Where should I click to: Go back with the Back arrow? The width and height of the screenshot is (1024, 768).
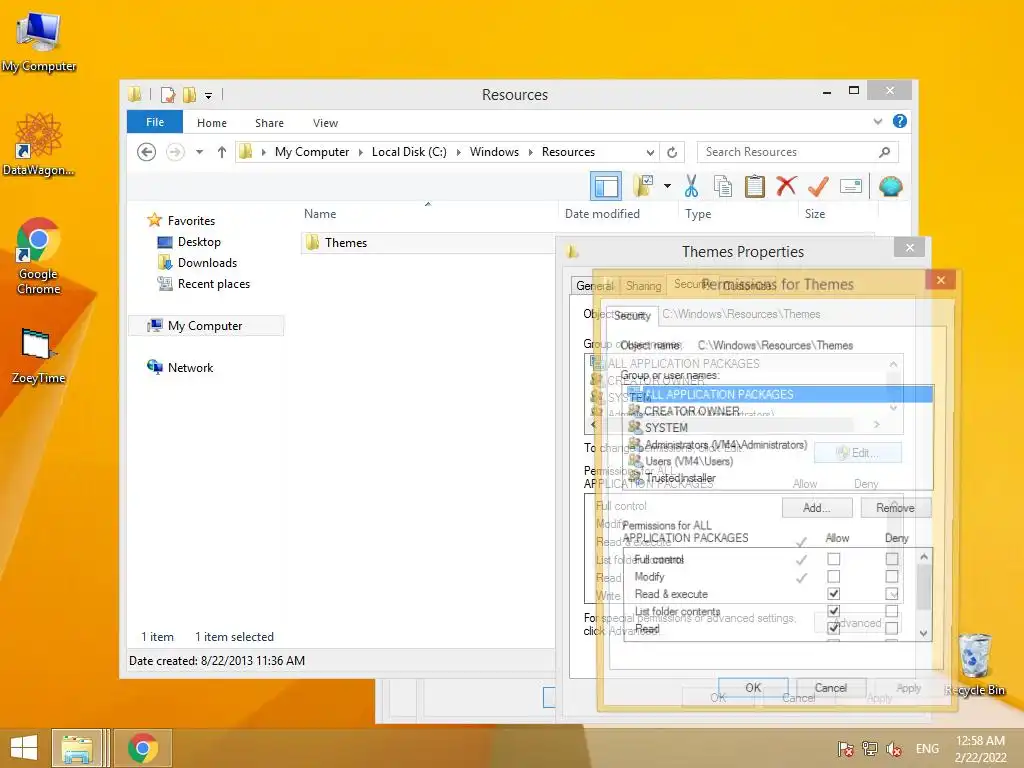coord(146,152)
